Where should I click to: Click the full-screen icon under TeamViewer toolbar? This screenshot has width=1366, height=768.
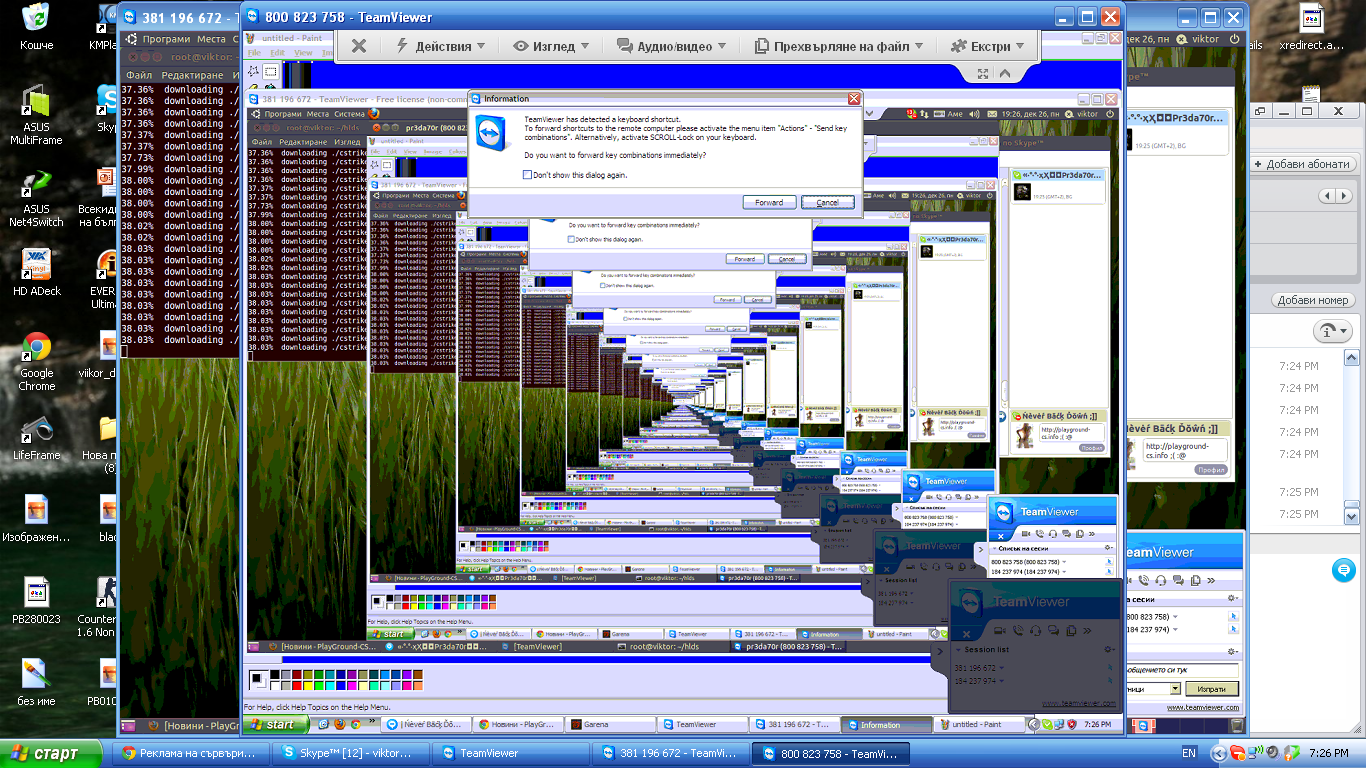pos(983,73)
